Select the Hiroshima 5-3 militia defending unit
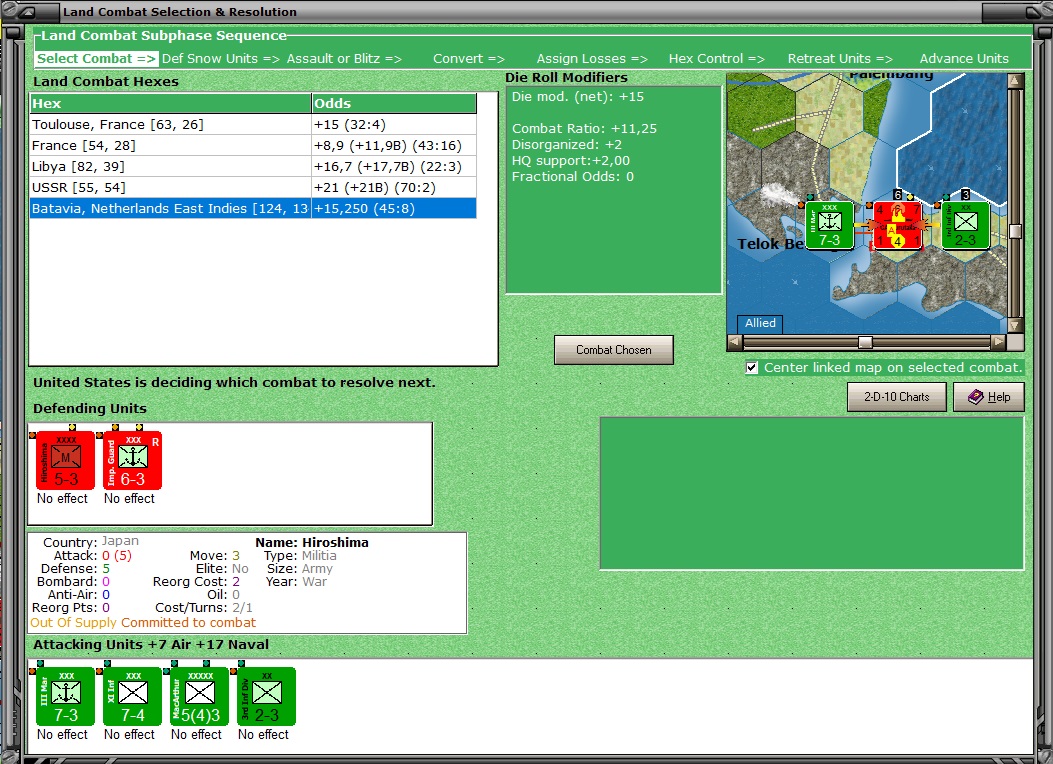 [65, 461]
